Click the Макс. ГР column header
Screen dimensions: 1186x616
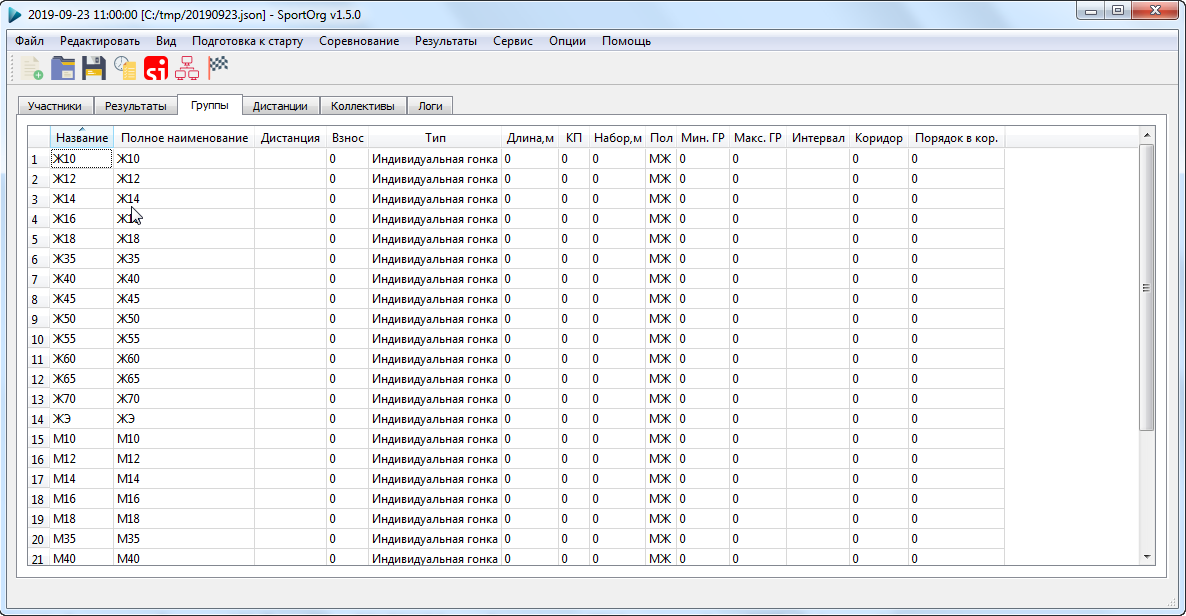tap(758, 138)
